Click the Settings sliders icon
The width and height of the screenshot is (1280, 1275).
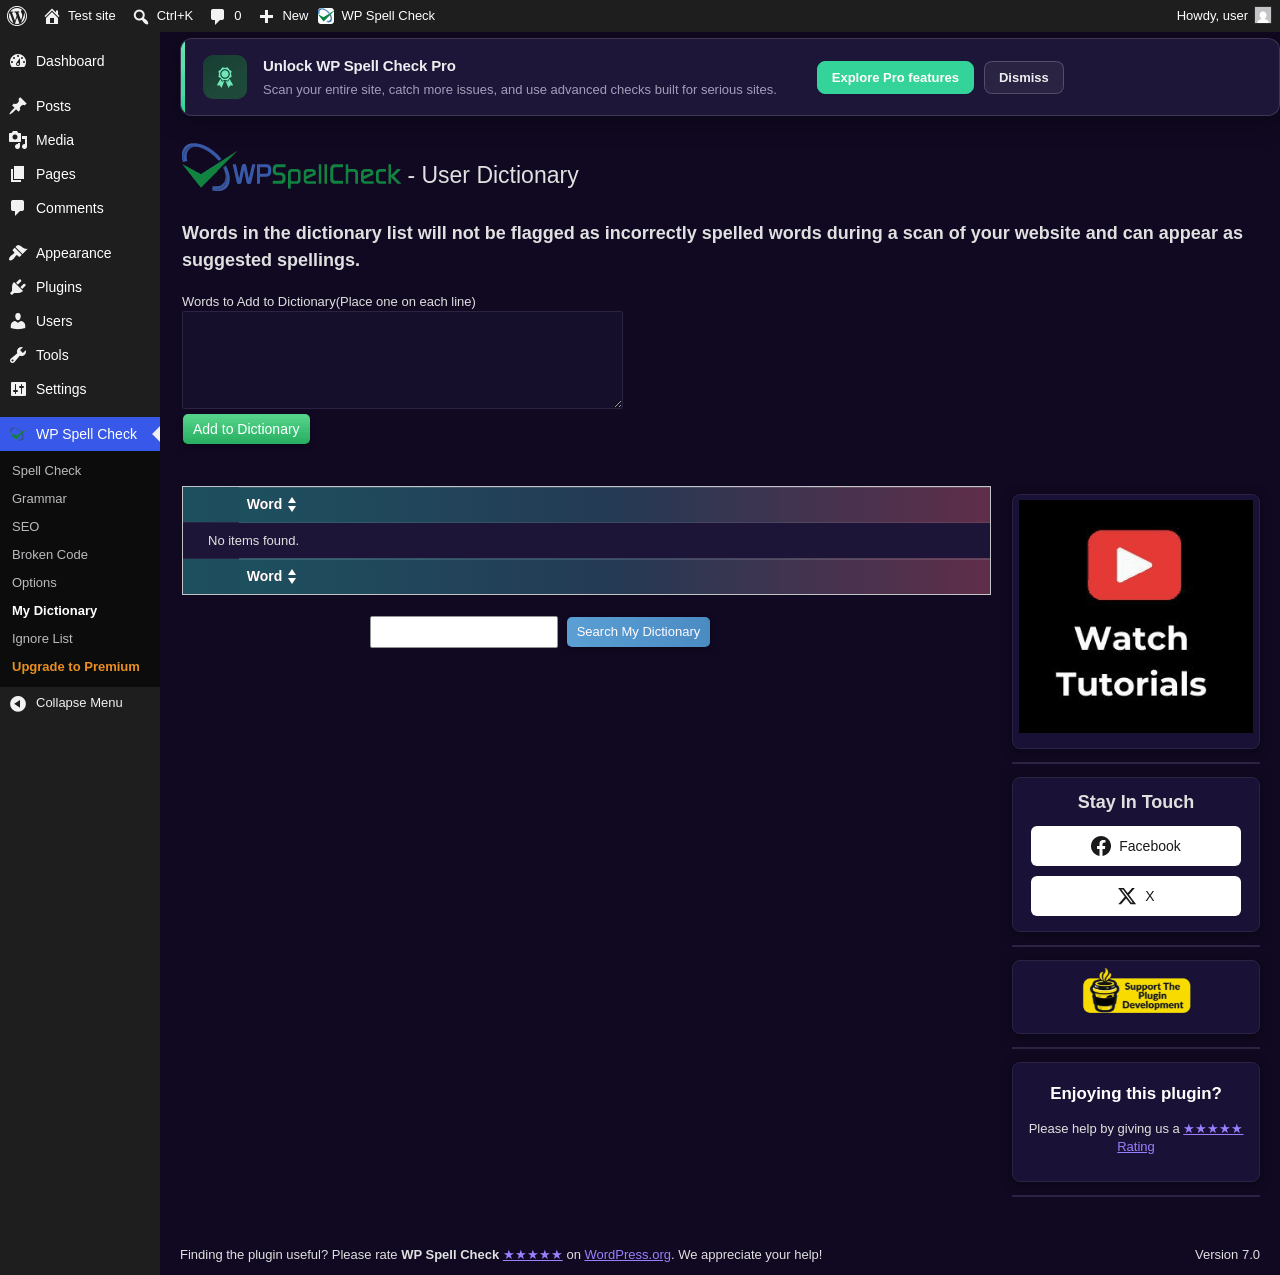18,389
